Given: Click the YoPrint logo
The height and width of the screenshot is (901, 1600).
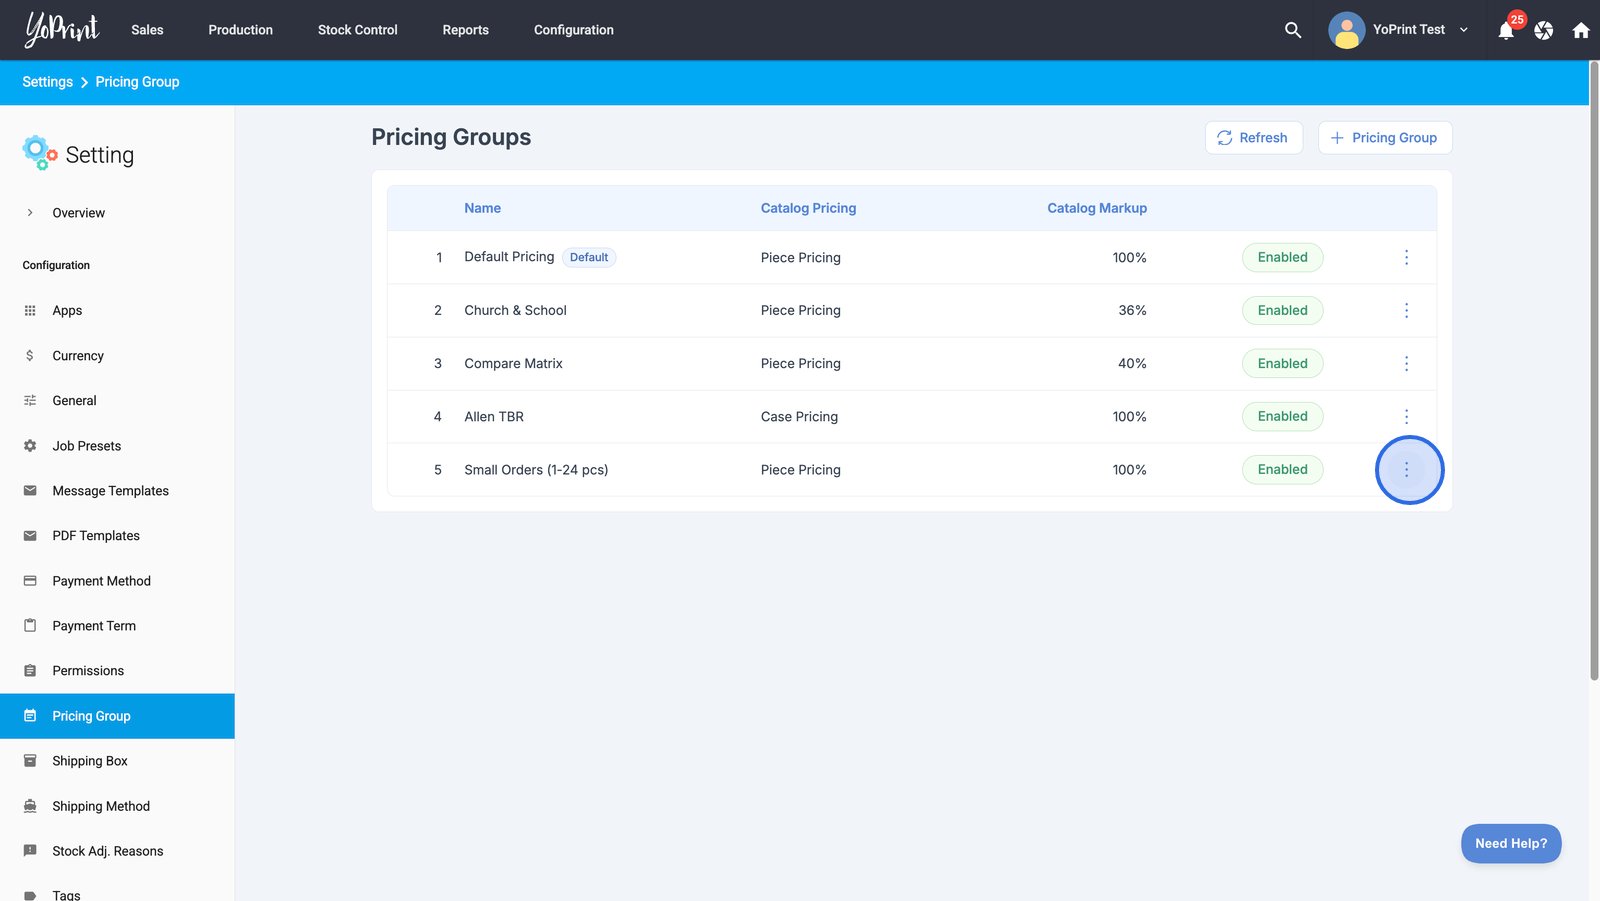Looking at the screenshot, I should (62, 30).
